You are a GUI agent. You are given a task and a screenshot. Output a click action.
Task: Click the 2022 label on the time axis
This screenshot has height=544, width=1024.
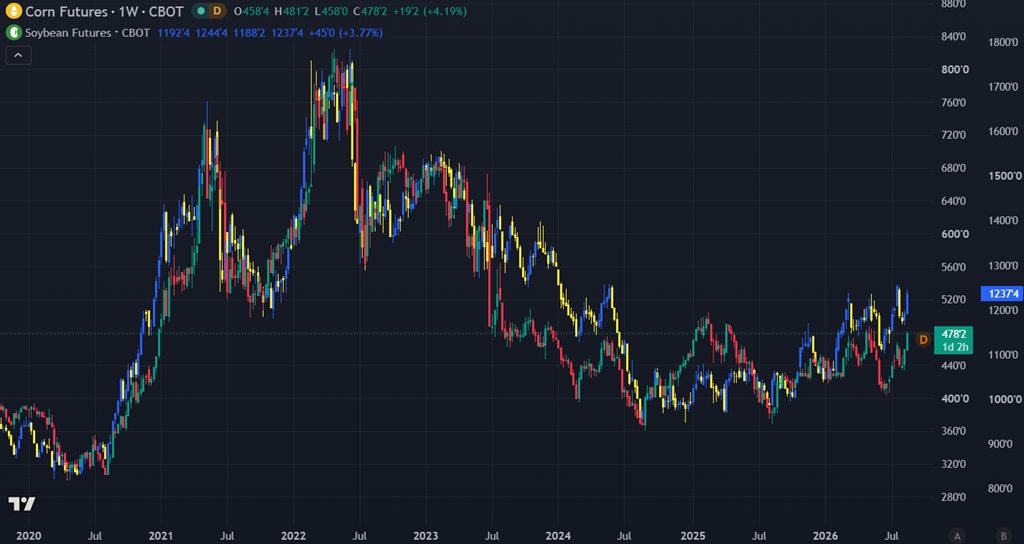[293, 536]
